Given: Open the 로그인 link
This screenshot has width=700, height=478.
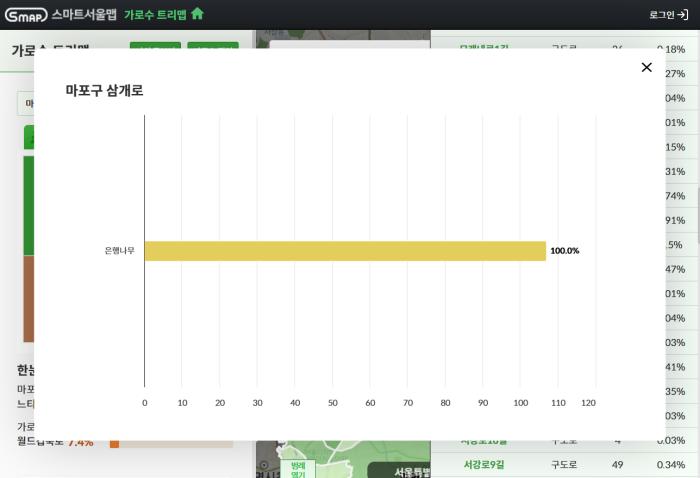Looking at the screenshot, I should tap(661, 15).
